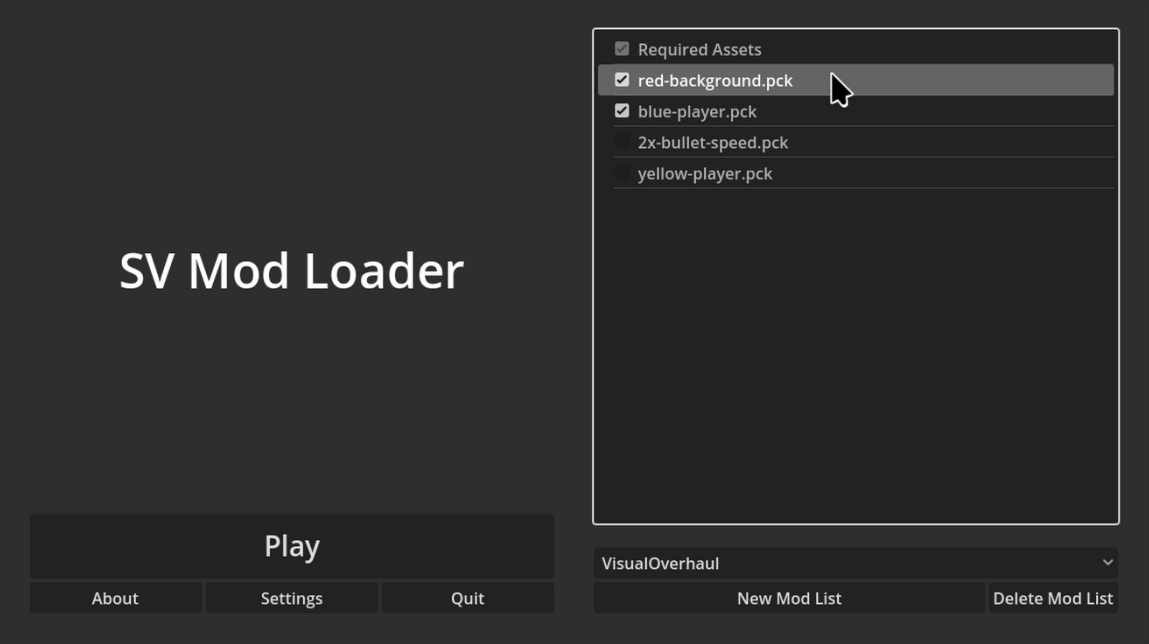The width and height of the screenshot is (1149, 644).
Task: Click the SV Mod Loader title
Action: 292,271
